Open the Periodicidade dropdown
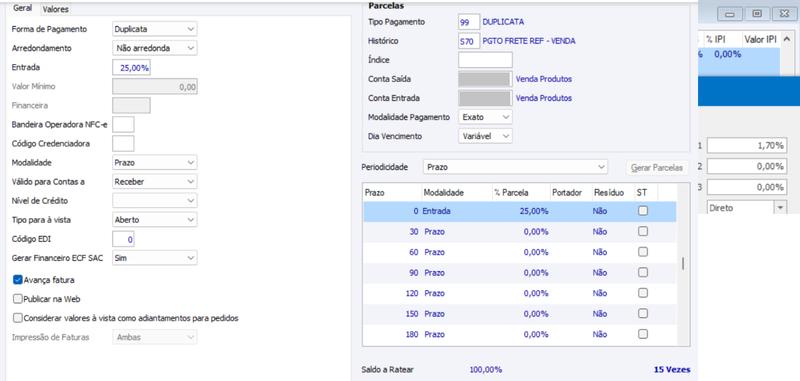The width and height of the screenshot is (800, 381). pyautogui.click(x=515, y=167)
